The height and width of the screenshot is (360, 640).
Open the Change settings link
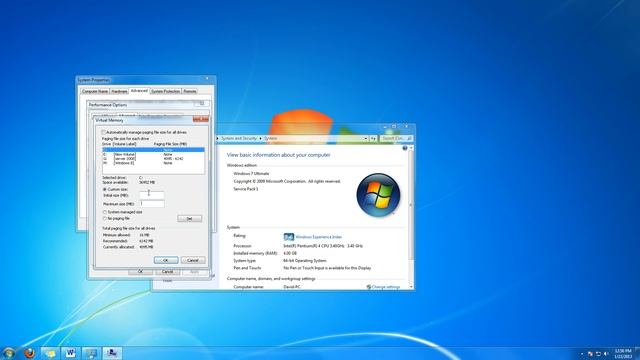[386, 287]
